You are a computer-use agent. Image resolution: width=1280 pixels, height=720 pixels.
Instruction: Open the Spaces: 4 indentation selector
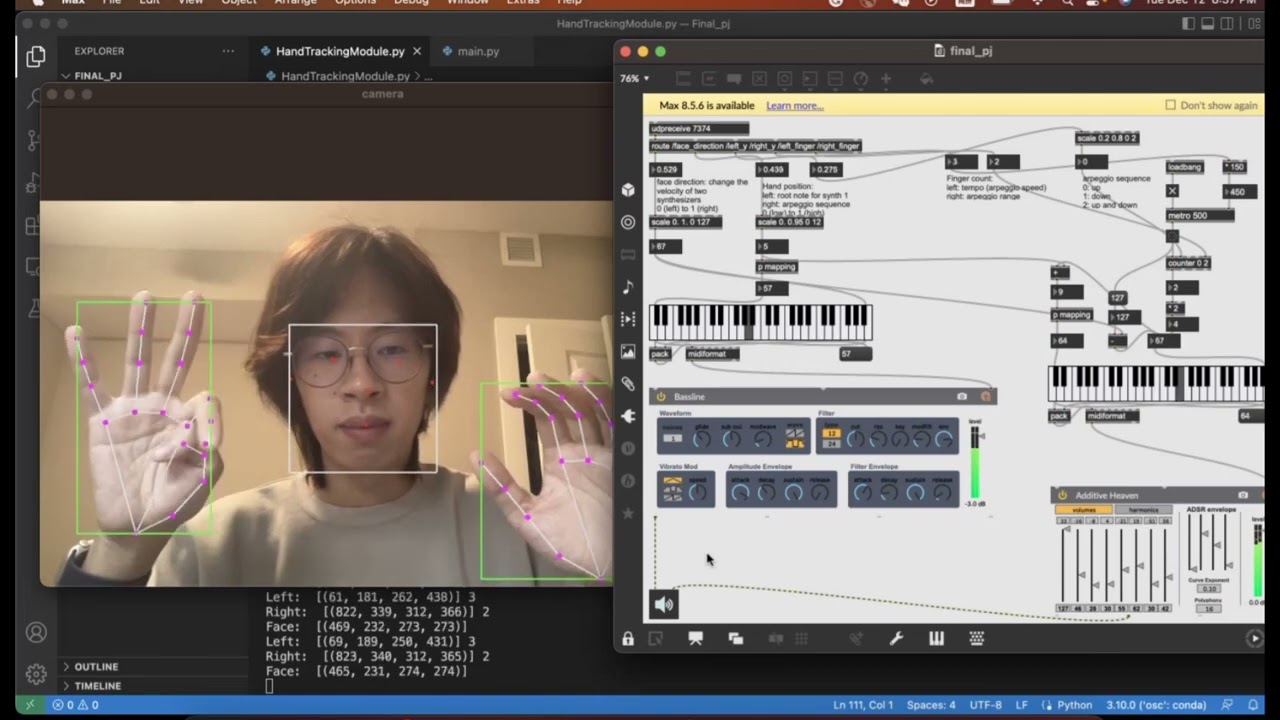(931, 705)
